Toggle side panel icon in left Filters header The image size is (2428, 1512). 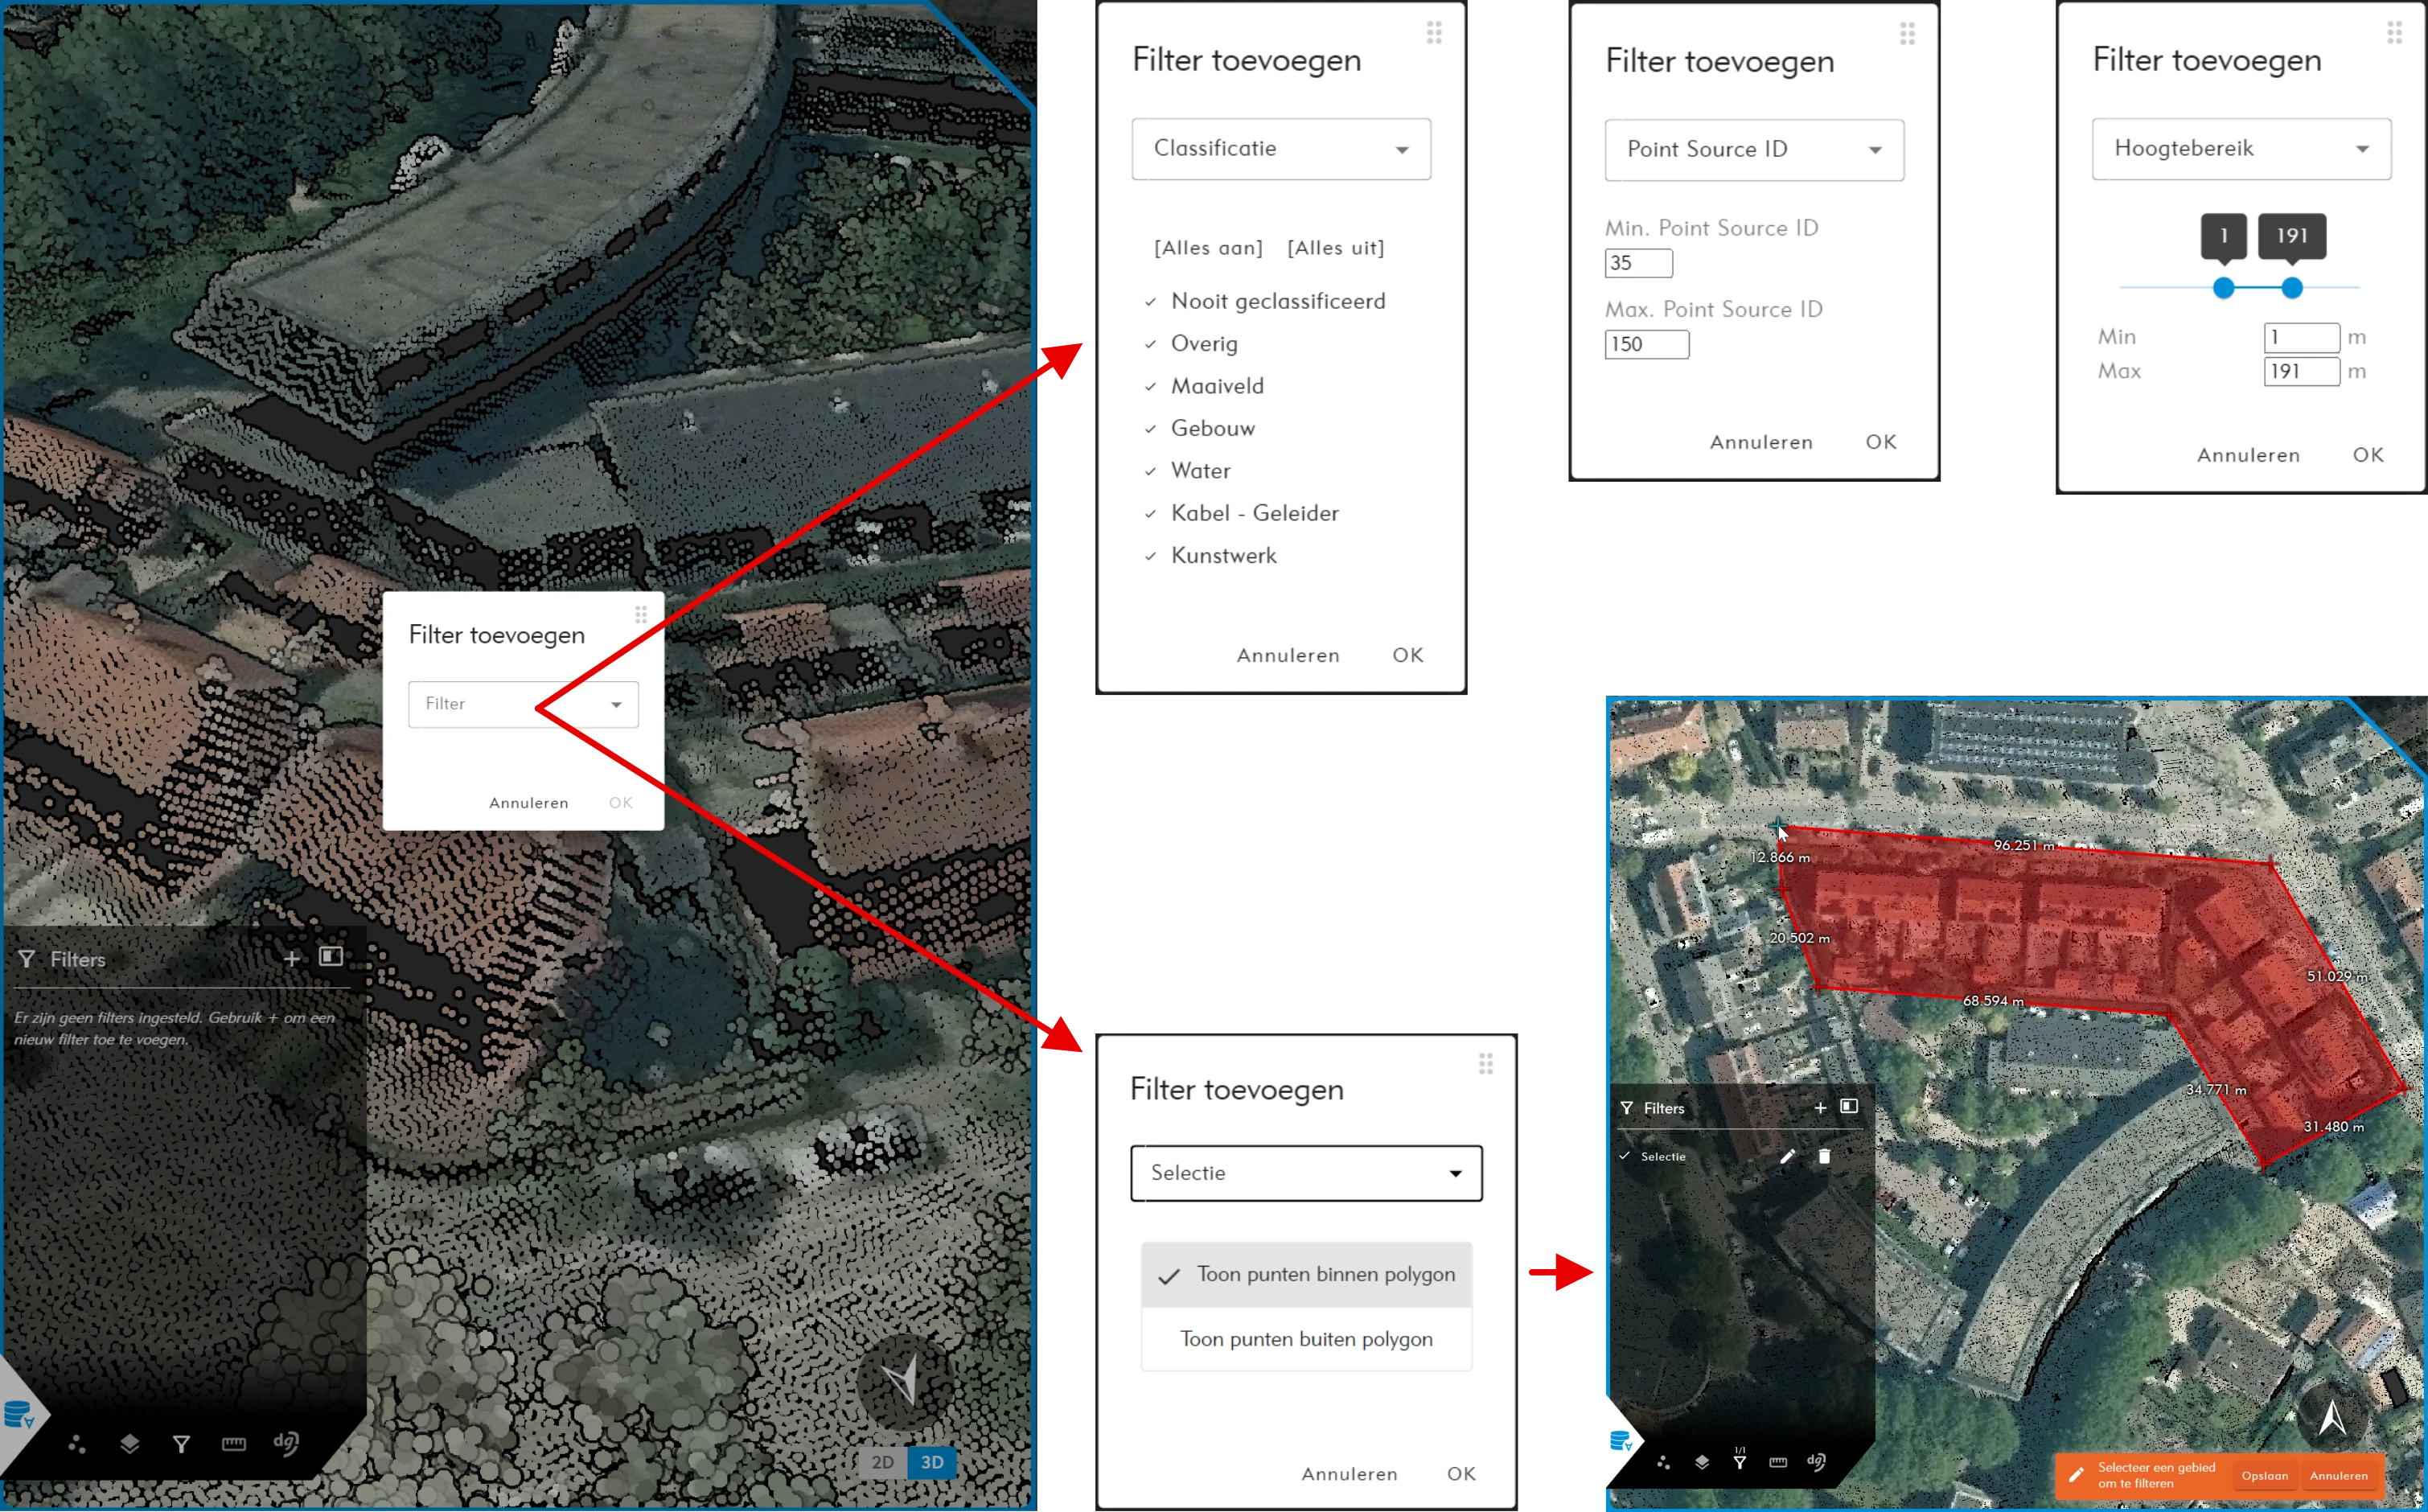(x=331, y=957)
